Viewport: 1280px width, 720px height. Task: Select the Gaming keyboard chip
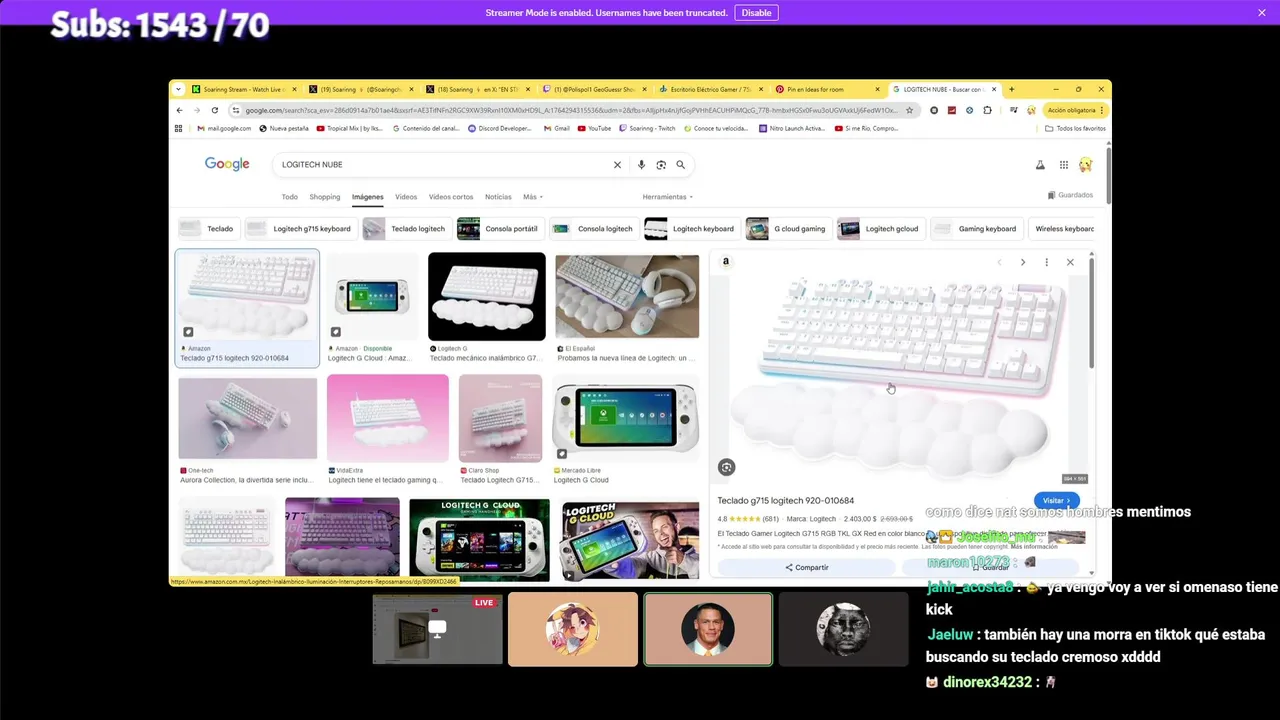pos(976,229)
